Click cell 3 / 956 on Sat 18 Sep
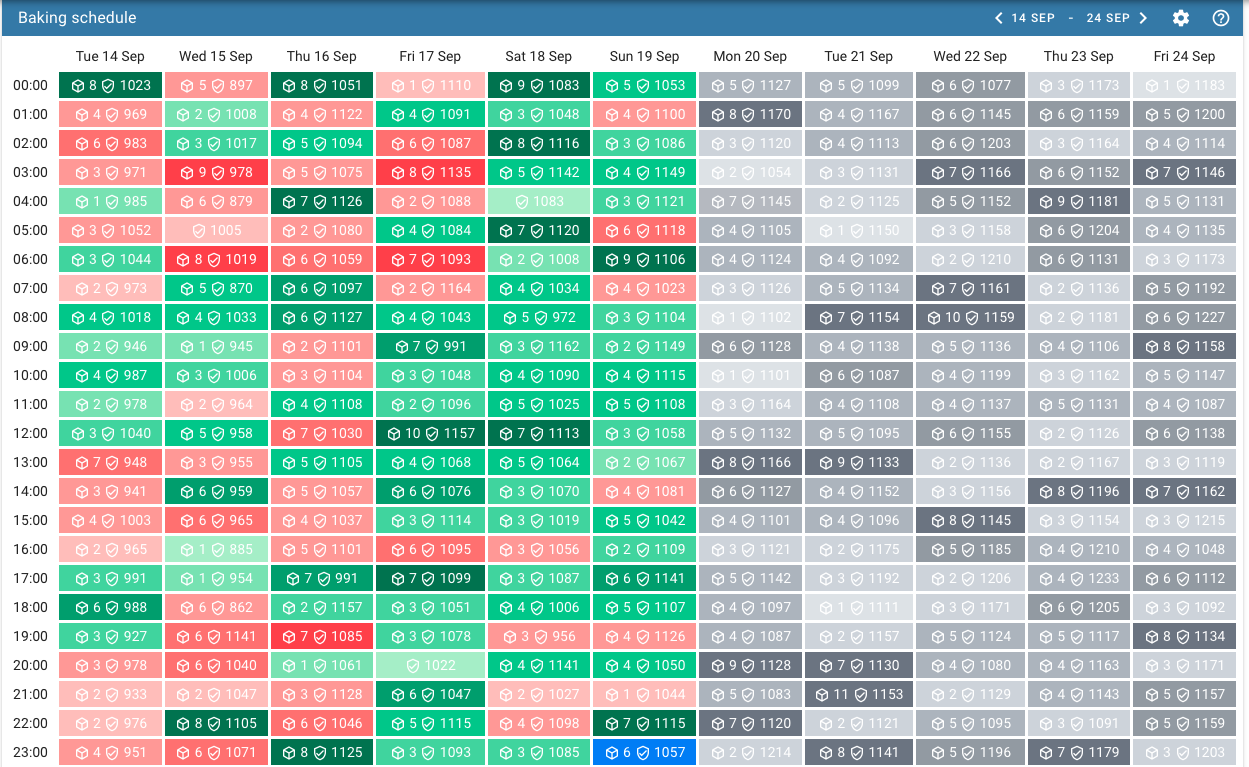 coord(538,637)
